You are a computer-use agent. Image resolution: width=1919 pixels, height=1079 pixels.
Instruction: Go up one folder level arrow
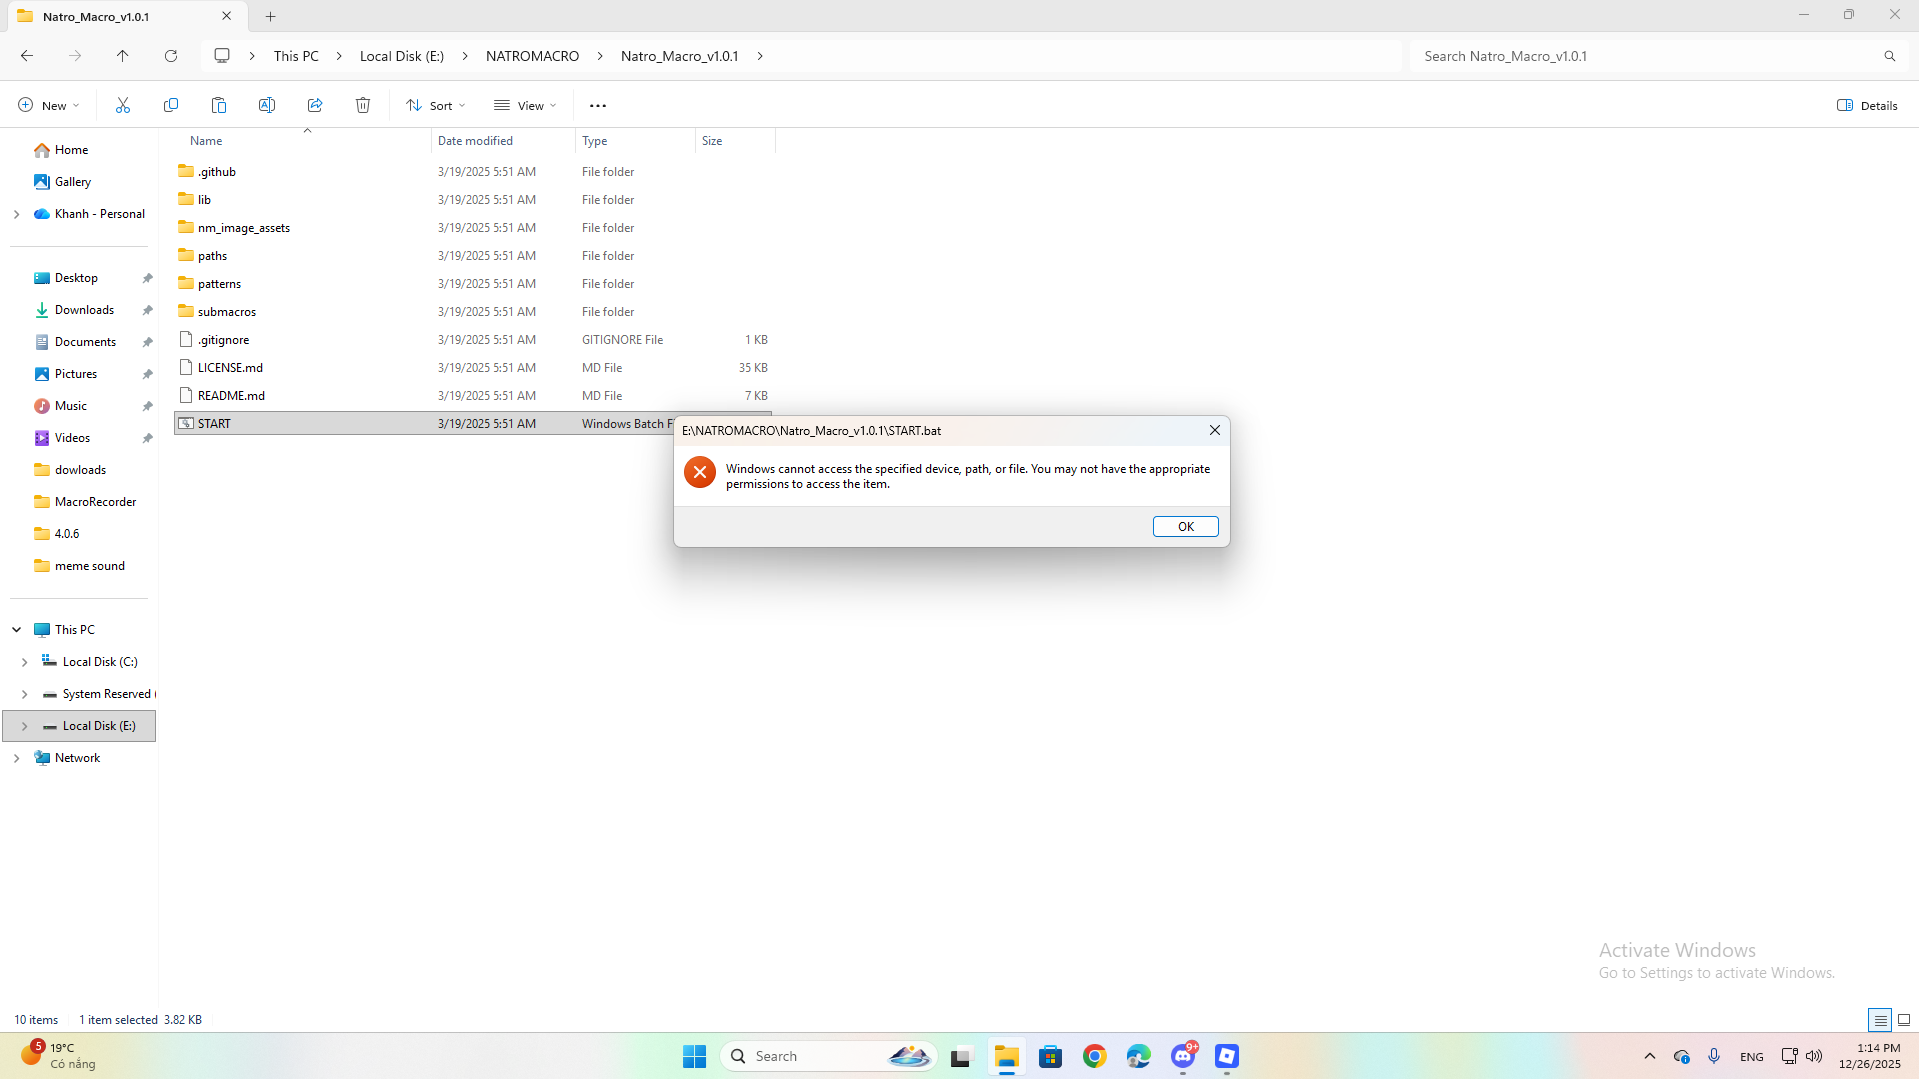click(x=123, y=56)
